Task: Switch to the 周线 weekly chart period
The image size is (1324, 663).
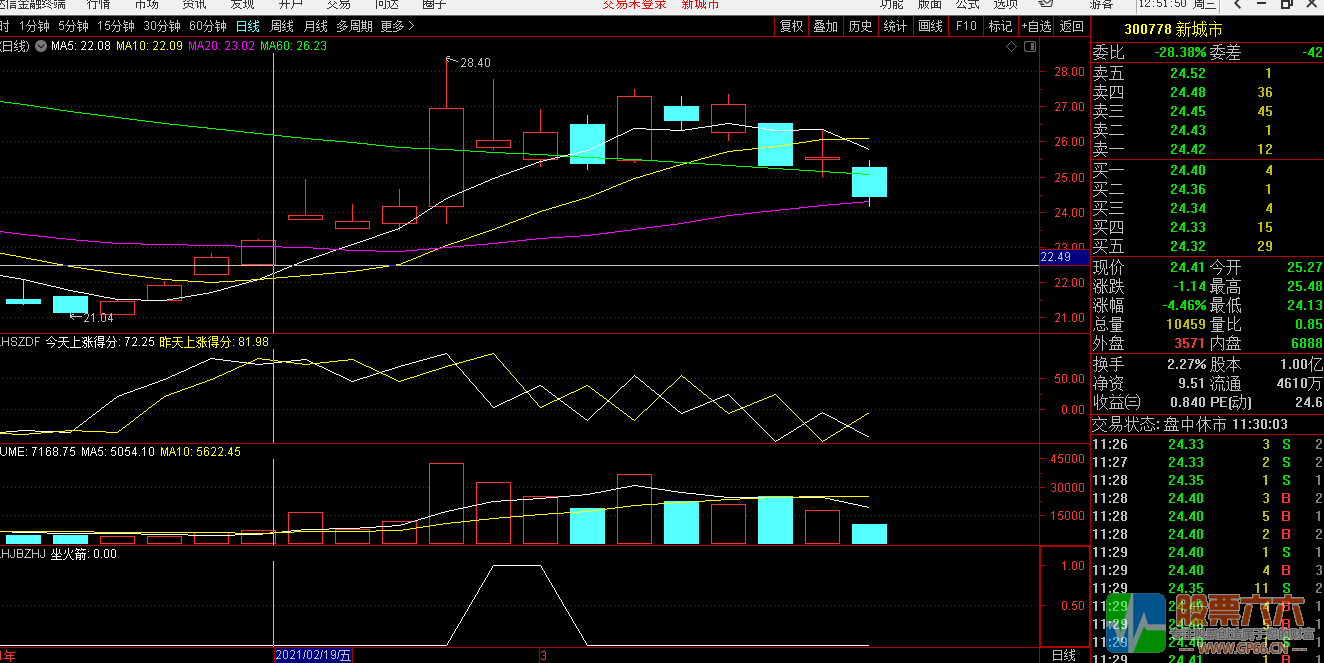Action: (282, 26)
